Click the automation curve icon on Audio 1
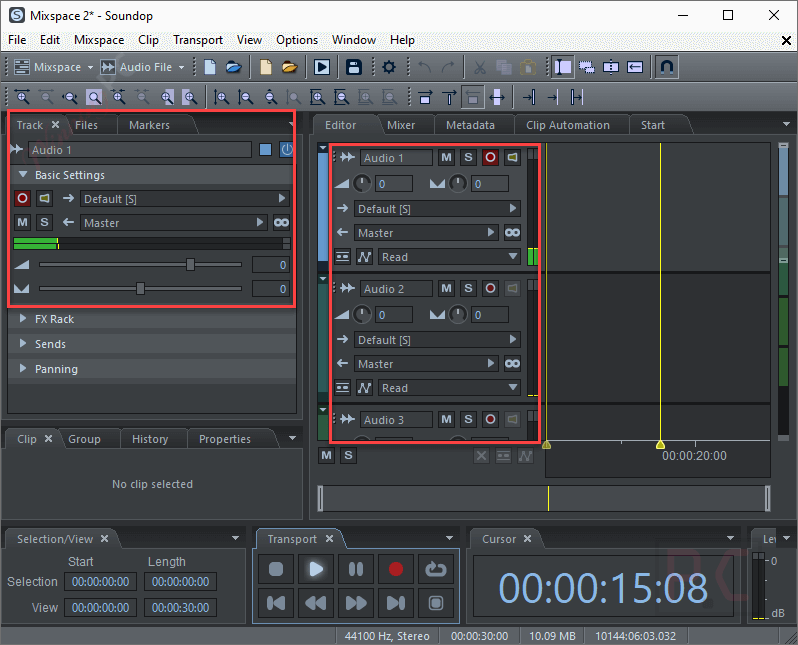This screenshot has height=645, width=798. coord(364,257)
